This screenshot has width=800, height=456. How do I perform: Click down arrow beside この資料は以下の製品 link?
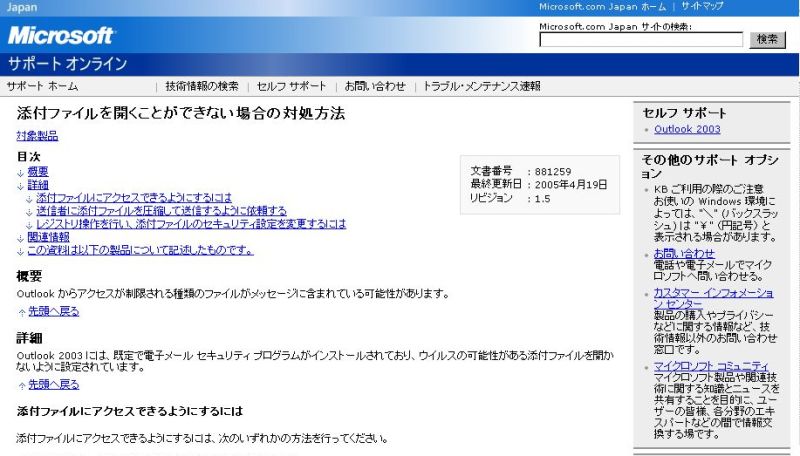tap(20, 251)
